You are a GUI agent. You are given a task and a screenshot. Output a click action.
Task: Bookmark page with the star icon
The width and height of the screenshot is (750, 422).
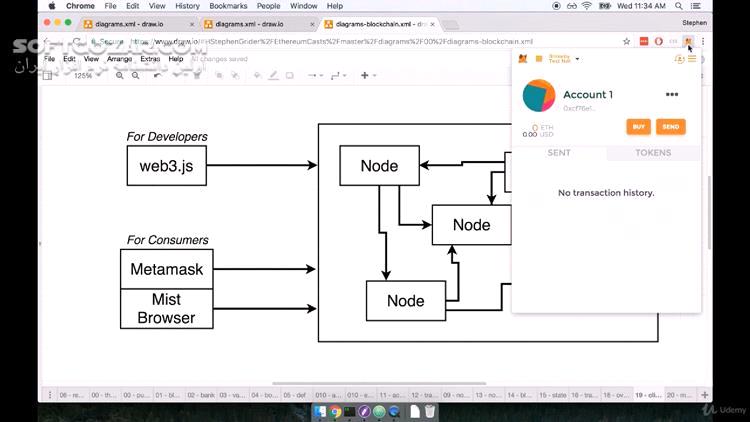coord(627,42)
